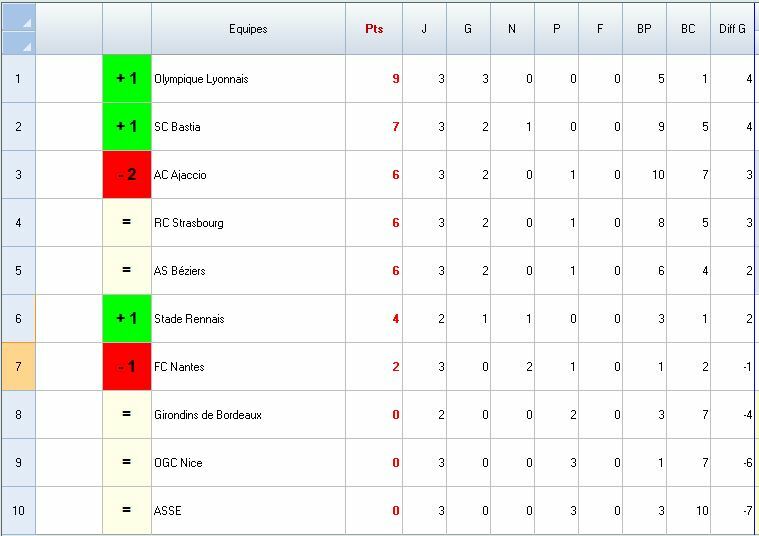The width and height of the screenshot is (759, 536).
Task: Click the Girondins de Bordeaux cell
Action: pyautogui.click(x=248, y=415)
